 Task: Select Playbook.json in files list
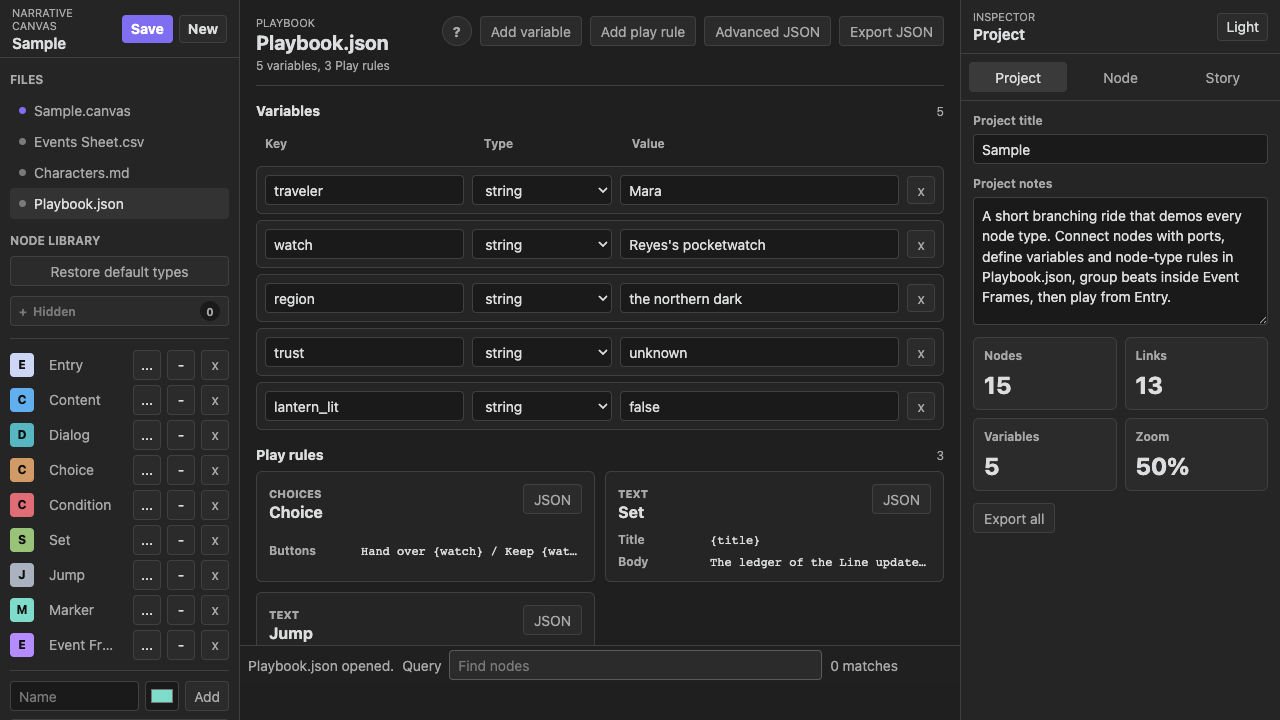pos(119,204)
